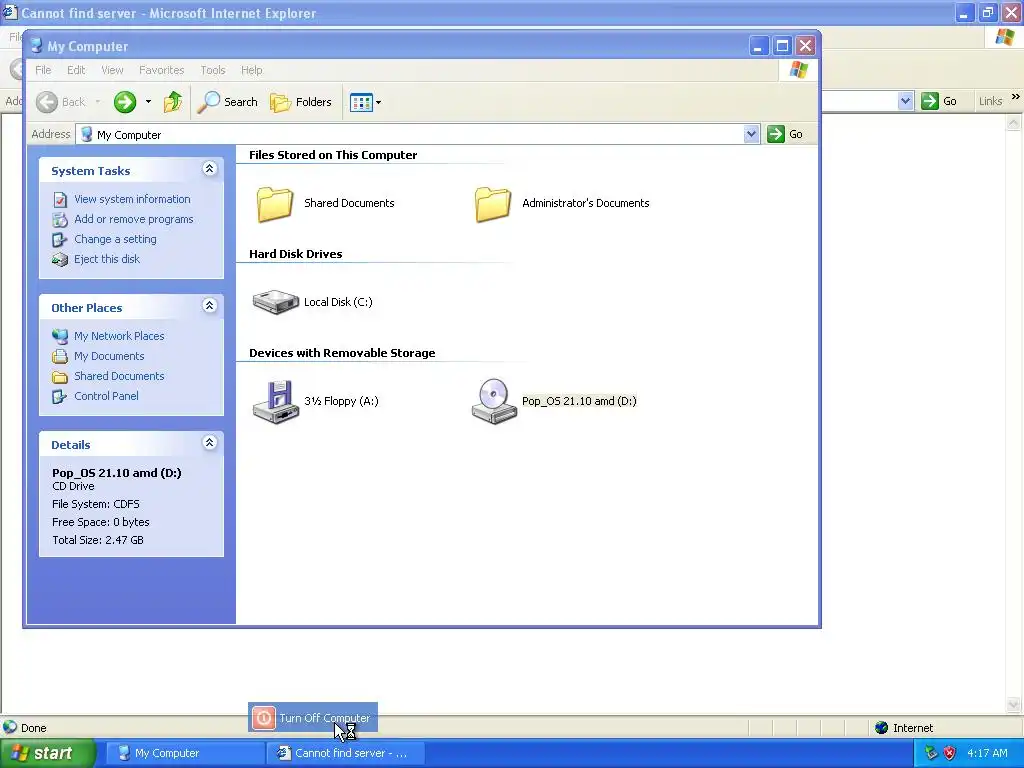Screen dimensions: 1024x768
Task: Click the Start button
Action: [x=46, y=753]
